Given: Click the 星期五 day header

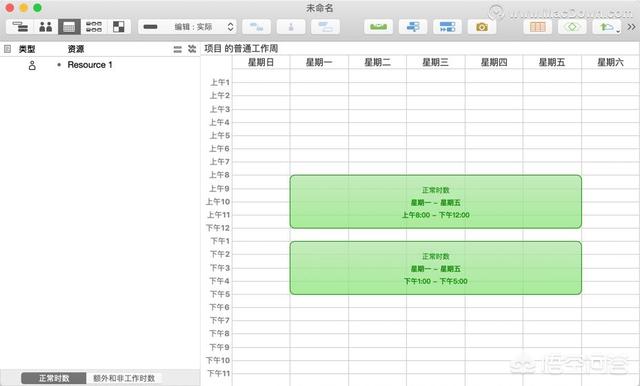Looking at the screenshot, I should [x=552, y=62].
